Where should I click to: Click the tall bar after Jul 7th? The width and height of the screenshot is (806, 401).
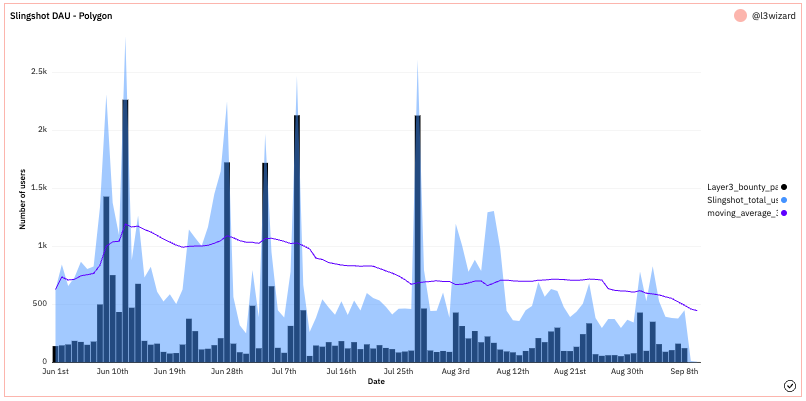297,239
